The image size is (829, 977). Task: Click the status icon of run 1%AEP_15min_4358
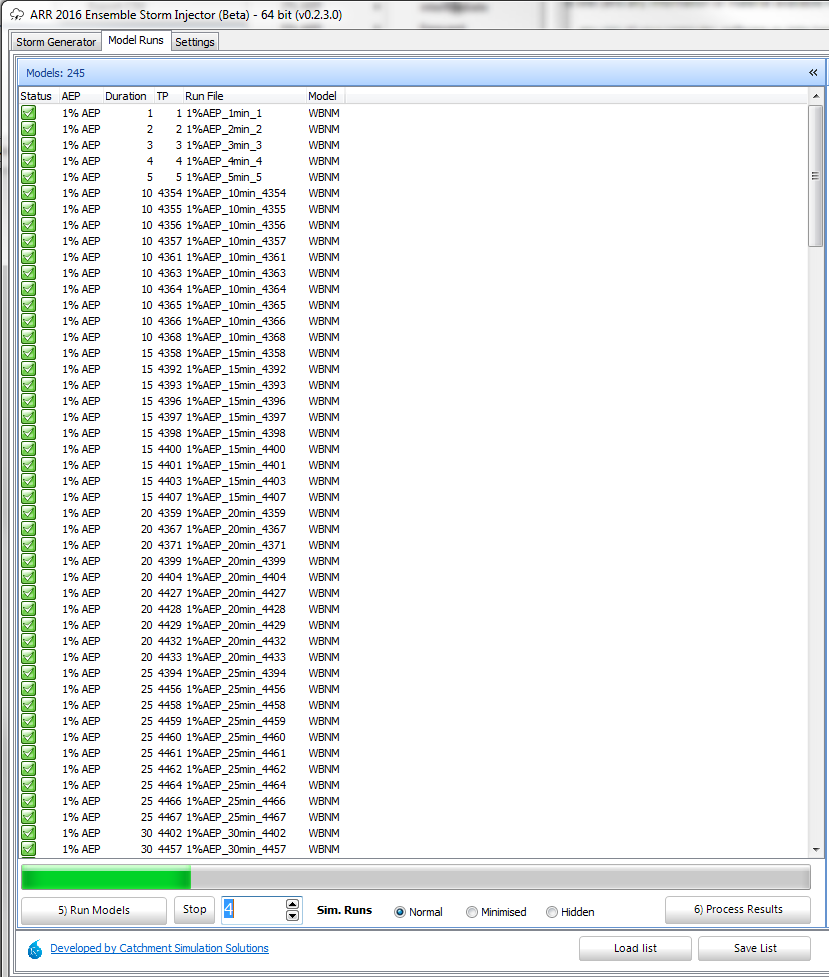point(28,353)
